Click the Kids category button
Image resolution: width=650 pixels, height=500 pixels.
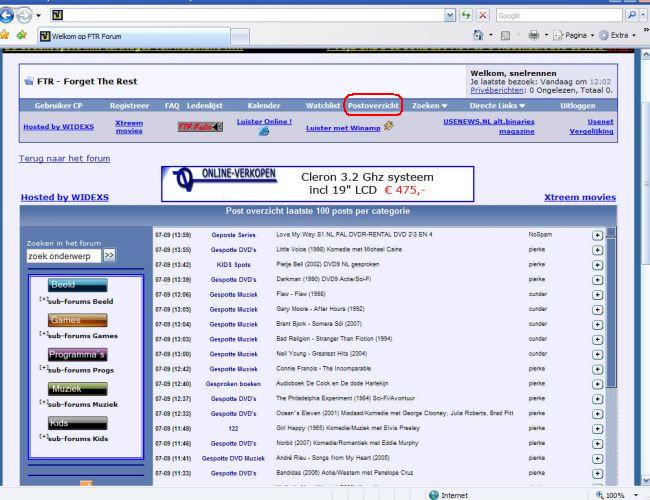(78, 423)
